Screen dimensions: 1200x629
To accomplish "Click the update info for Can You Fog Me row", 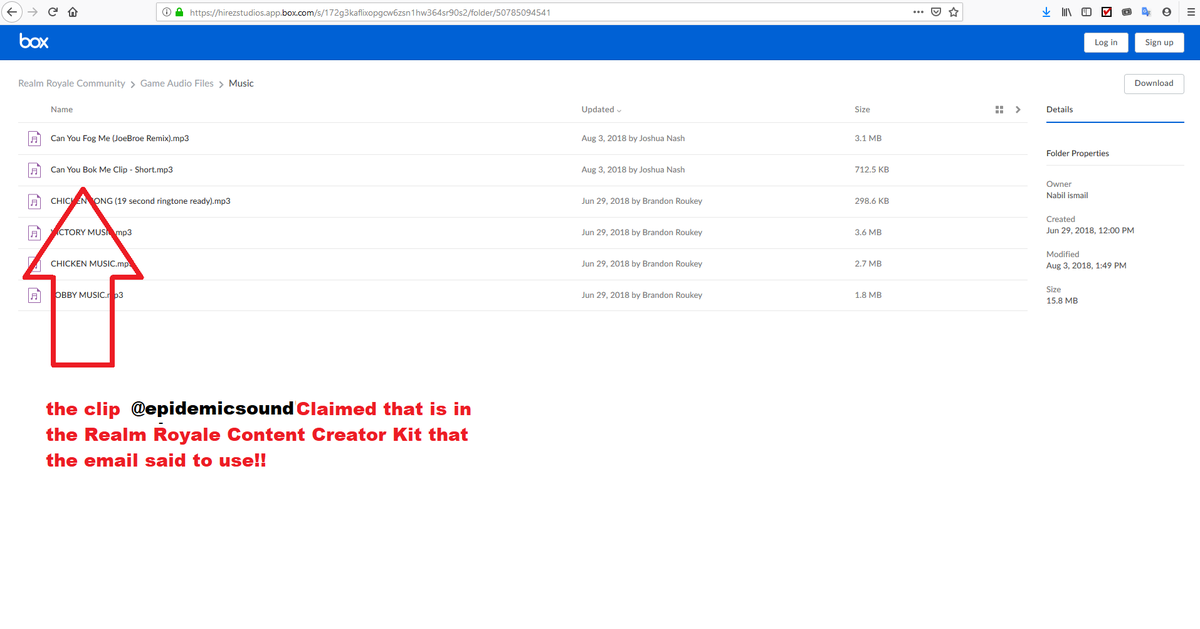I will tap(633, 138).
